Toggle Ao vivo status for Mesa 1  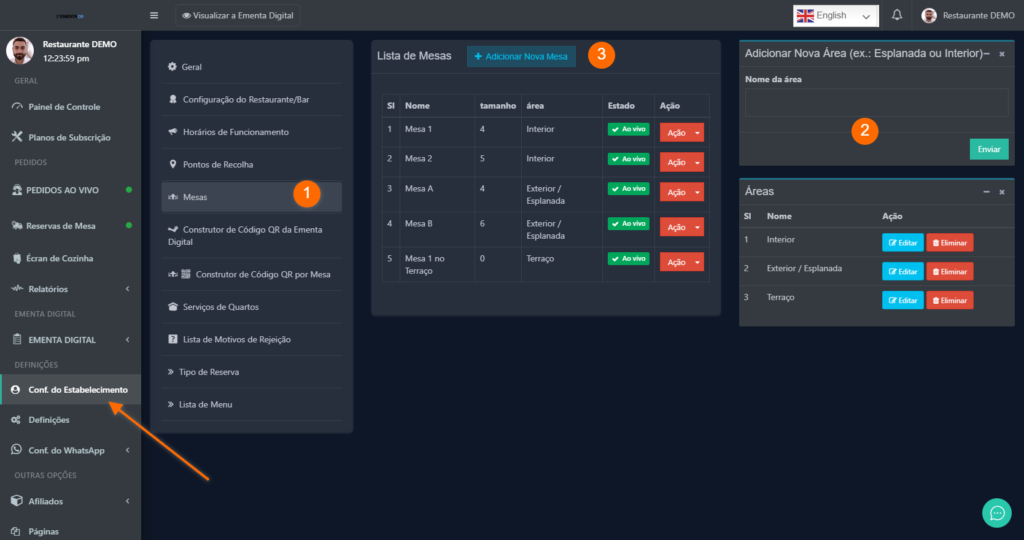click(x=628, y=130)
